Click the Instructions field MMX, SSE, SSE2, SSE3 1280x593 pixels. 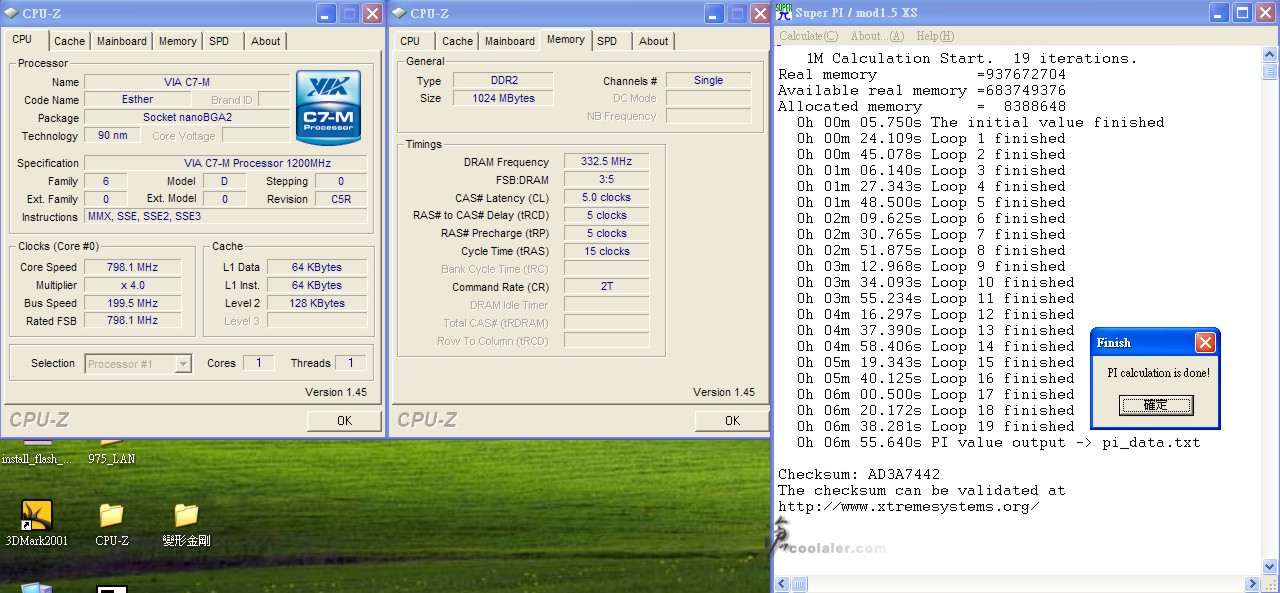(x=226, y=216)
